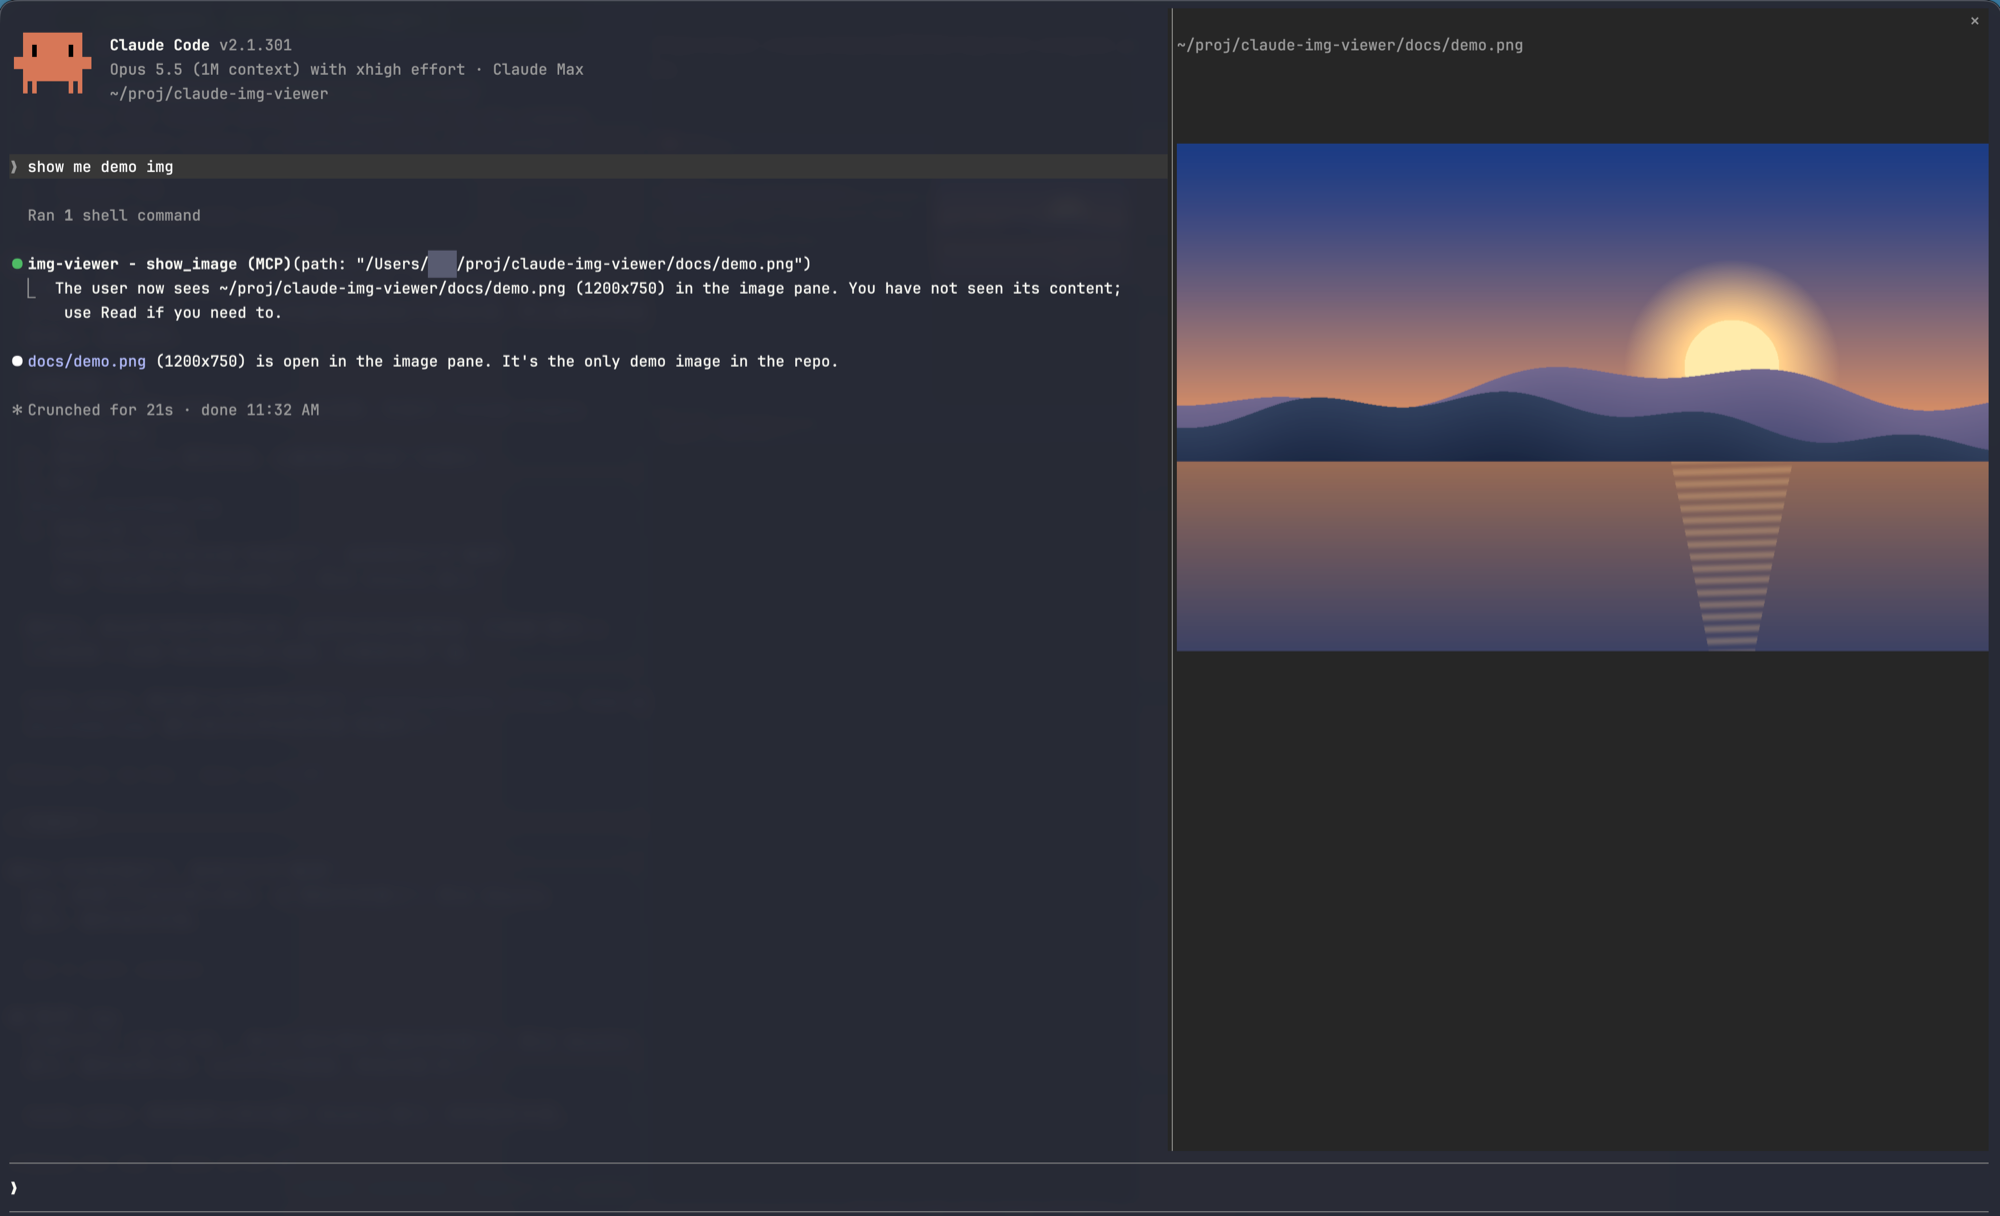
Task: Click 'use Read if you need to.' line
Action: coord(173,313)
